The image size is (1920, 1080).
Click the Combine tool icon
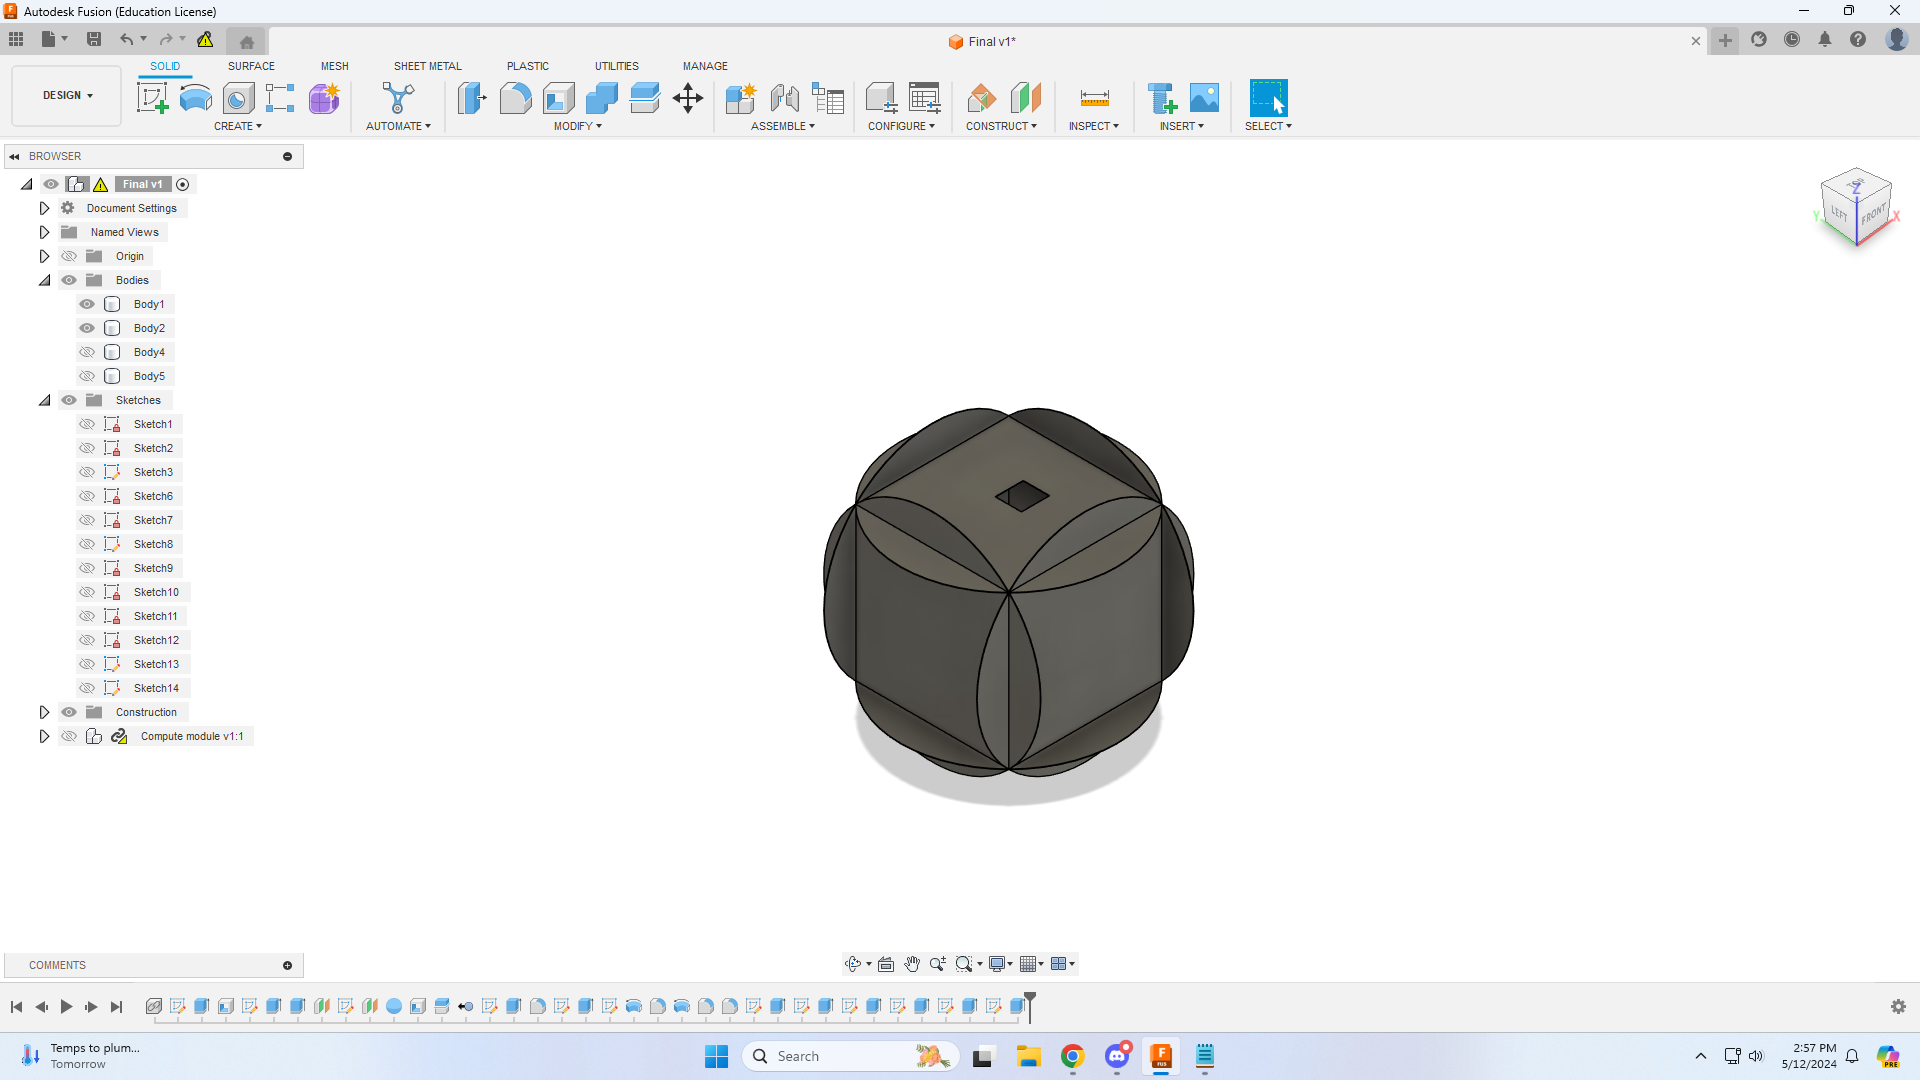601,98
